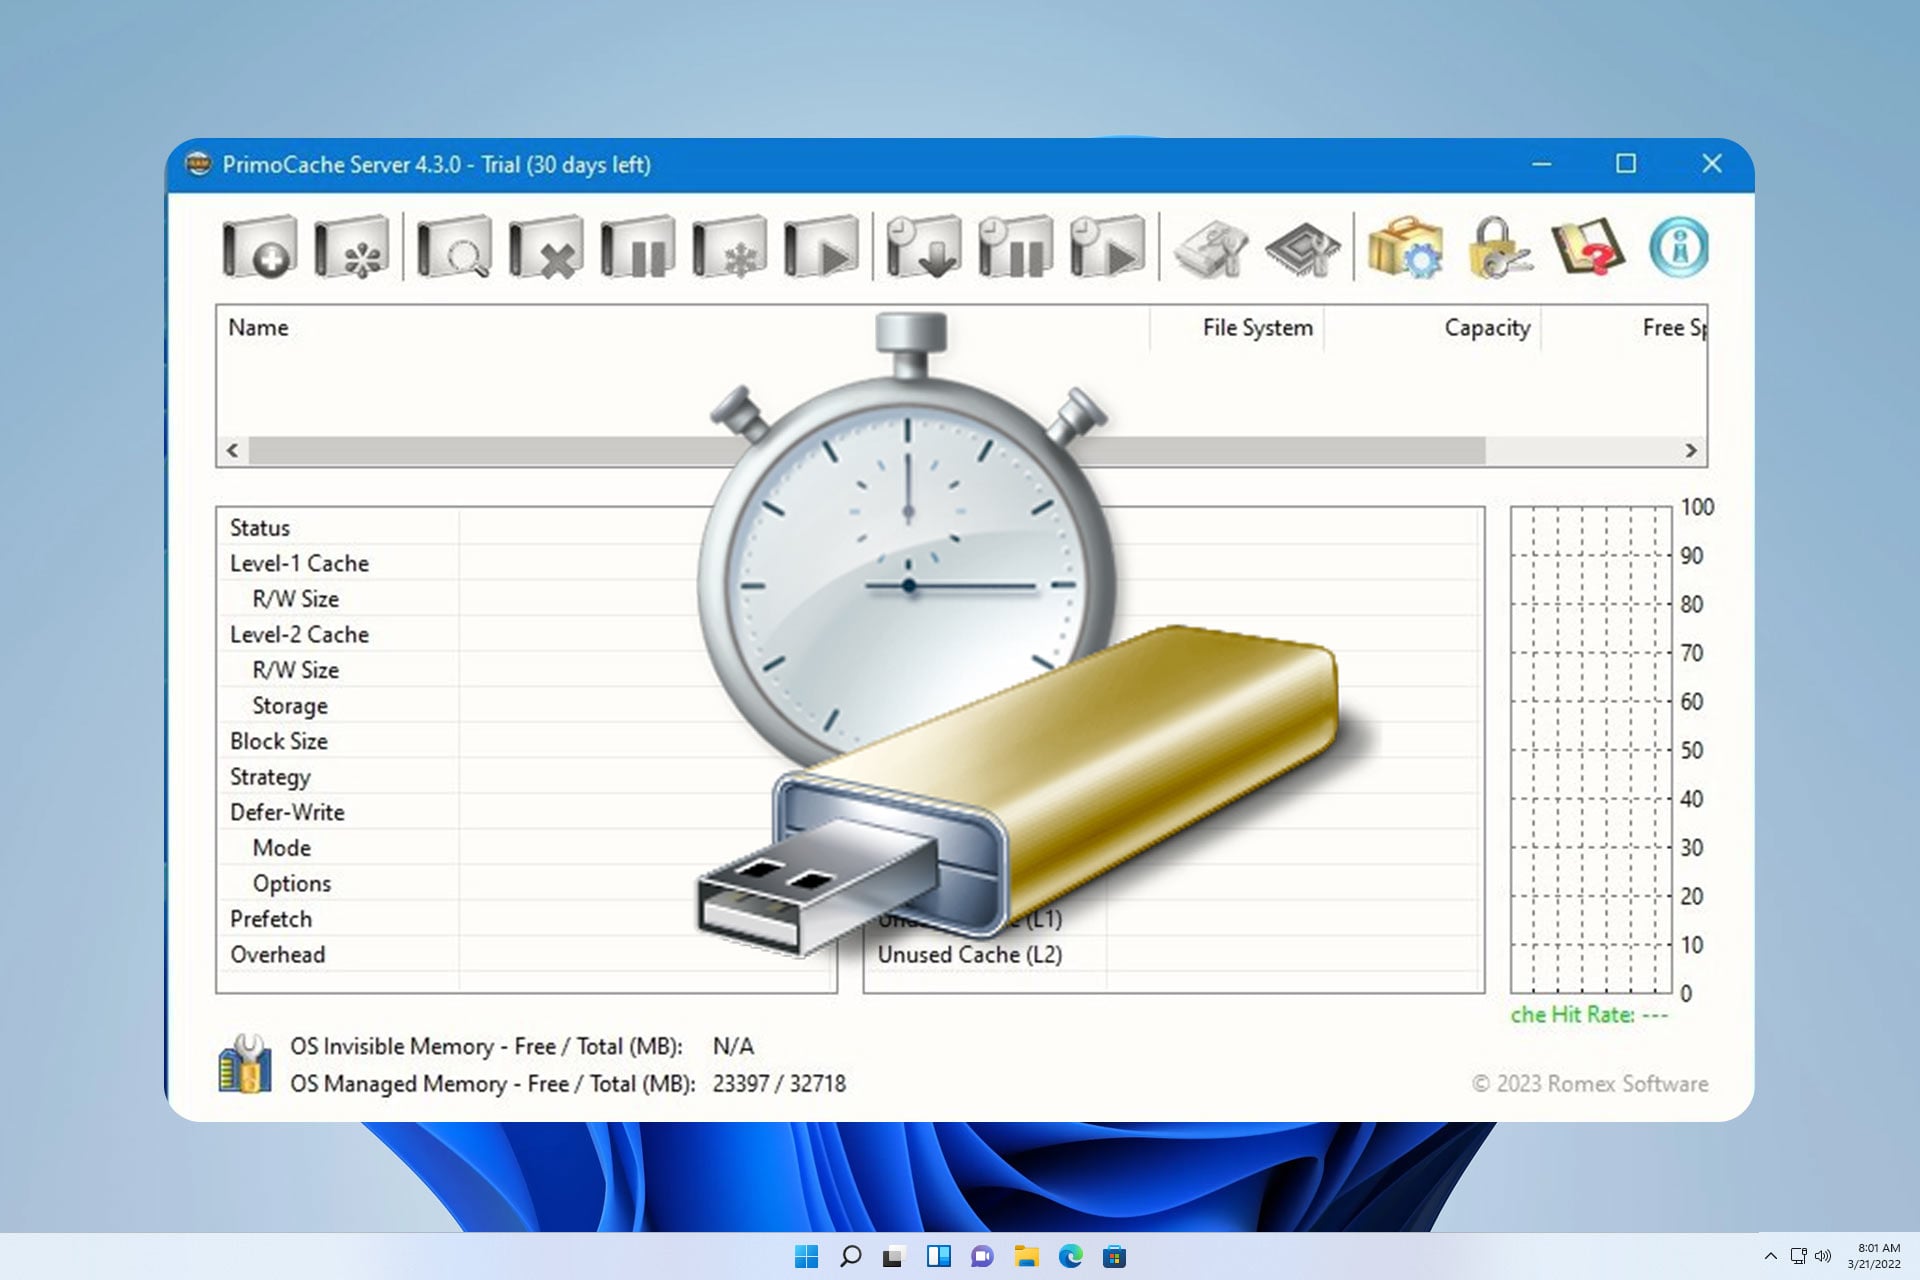
Task: Click the cache task with asterisk icon
Action: [351, 247]
